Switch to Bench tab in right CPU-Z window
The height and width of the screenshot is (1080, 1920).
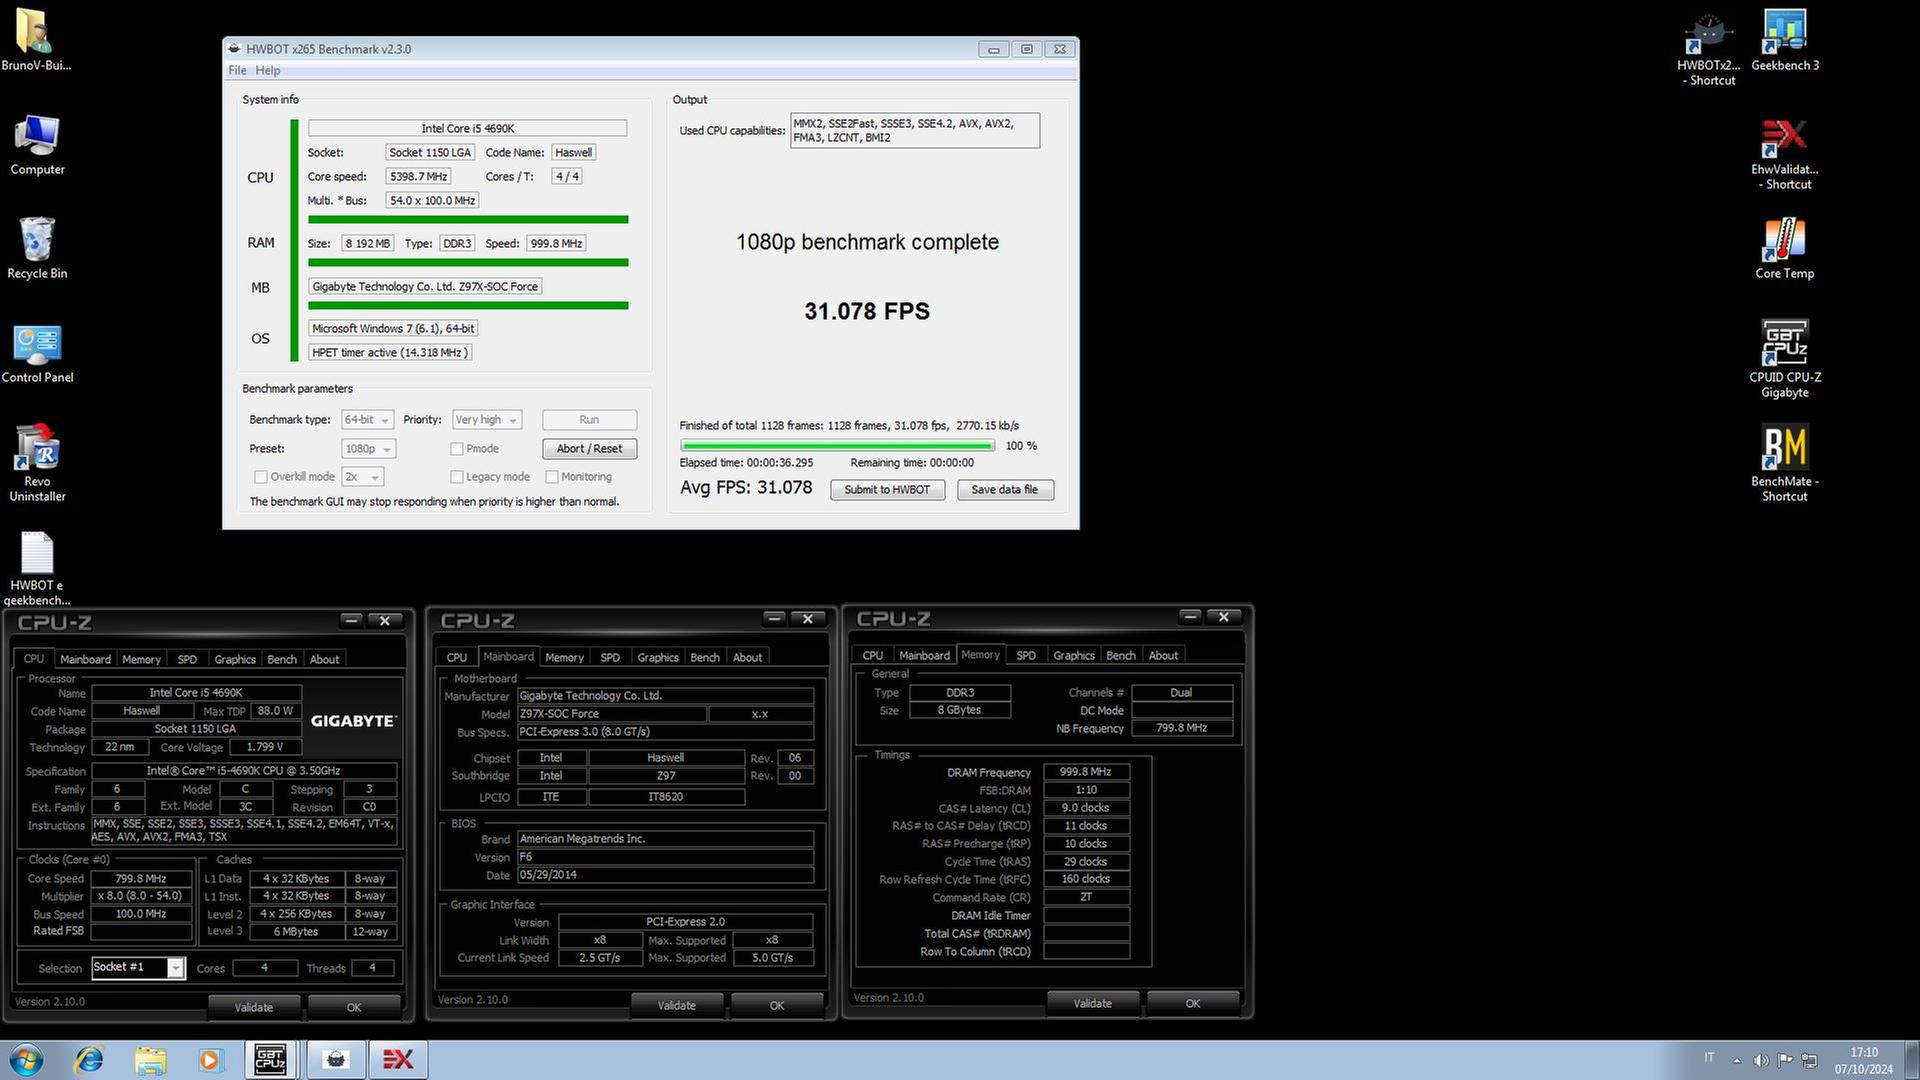[x=1121, y=655]
